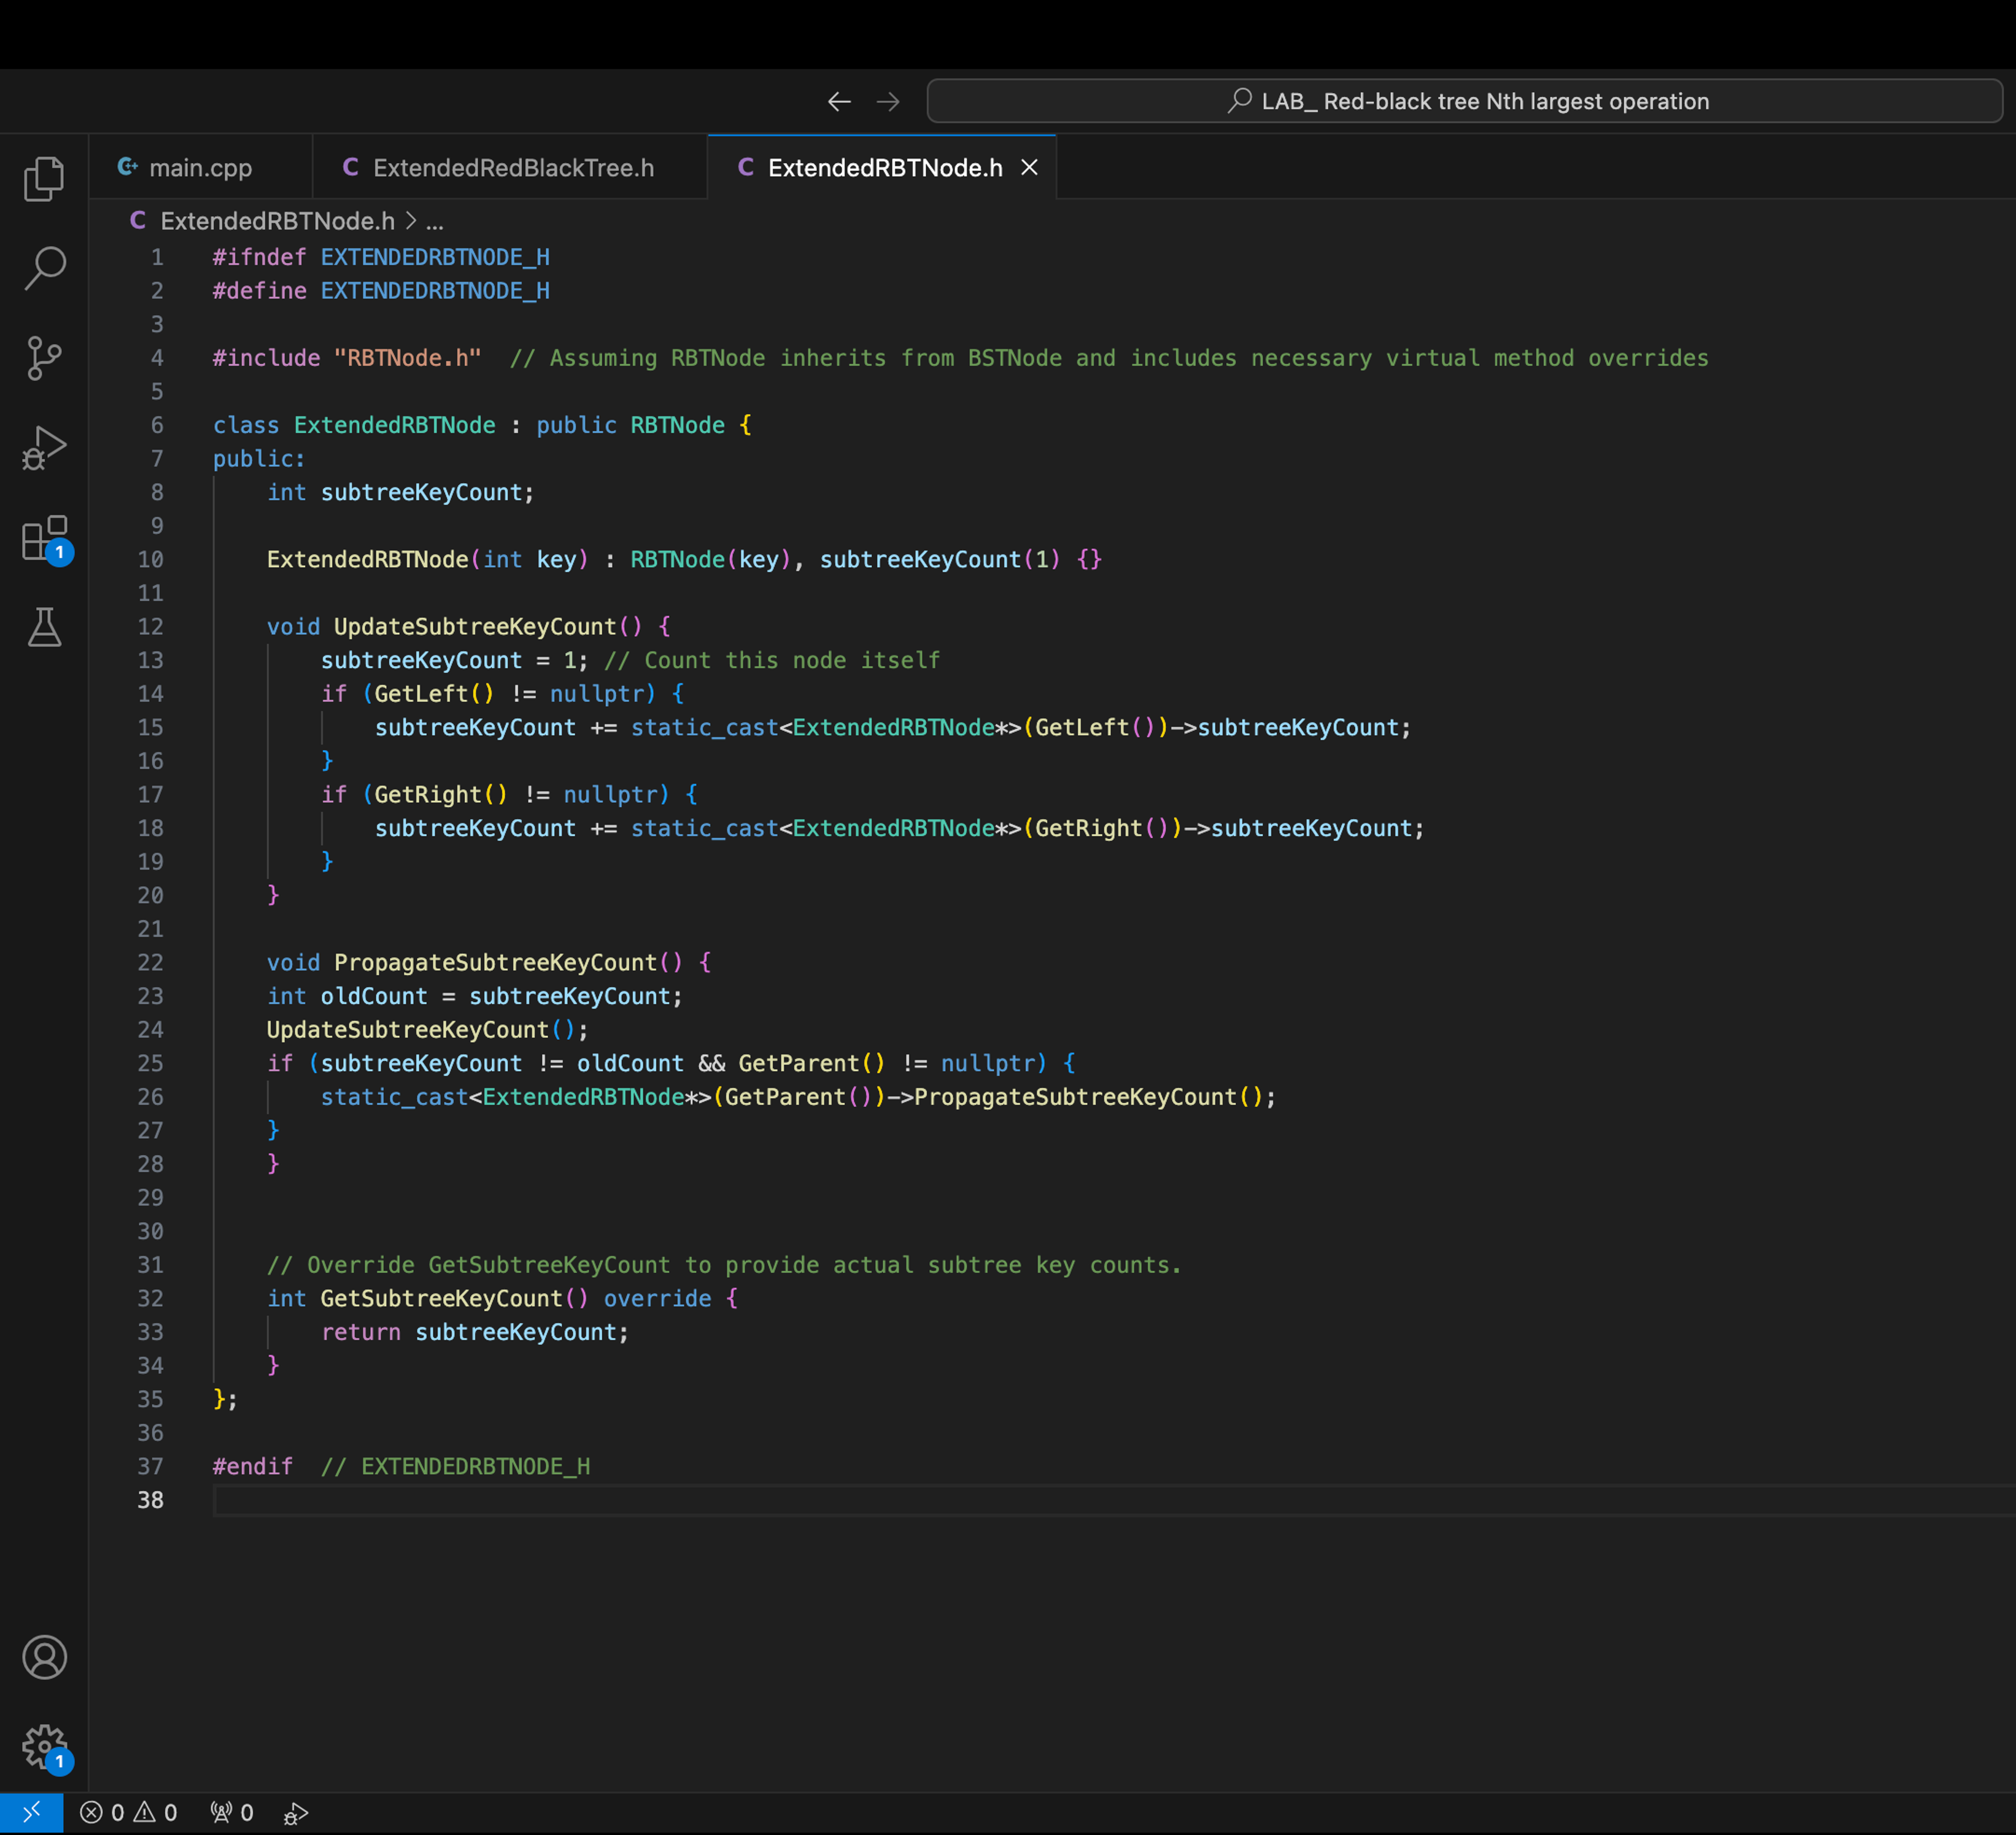
Task: Close the ExtendedRBTNode.h tab
Action: tap(1030, 167)
